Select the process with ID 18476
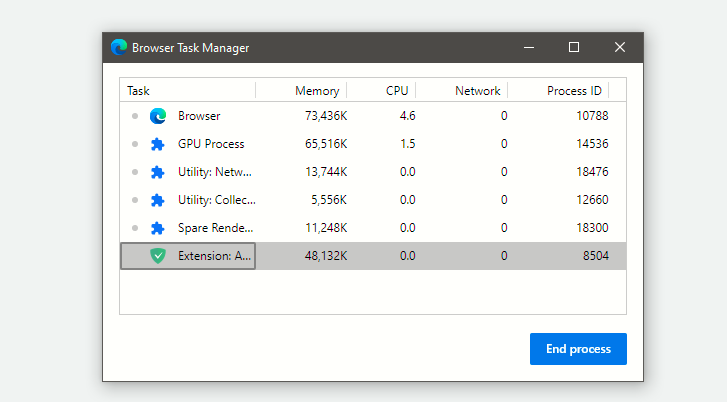 373,172
